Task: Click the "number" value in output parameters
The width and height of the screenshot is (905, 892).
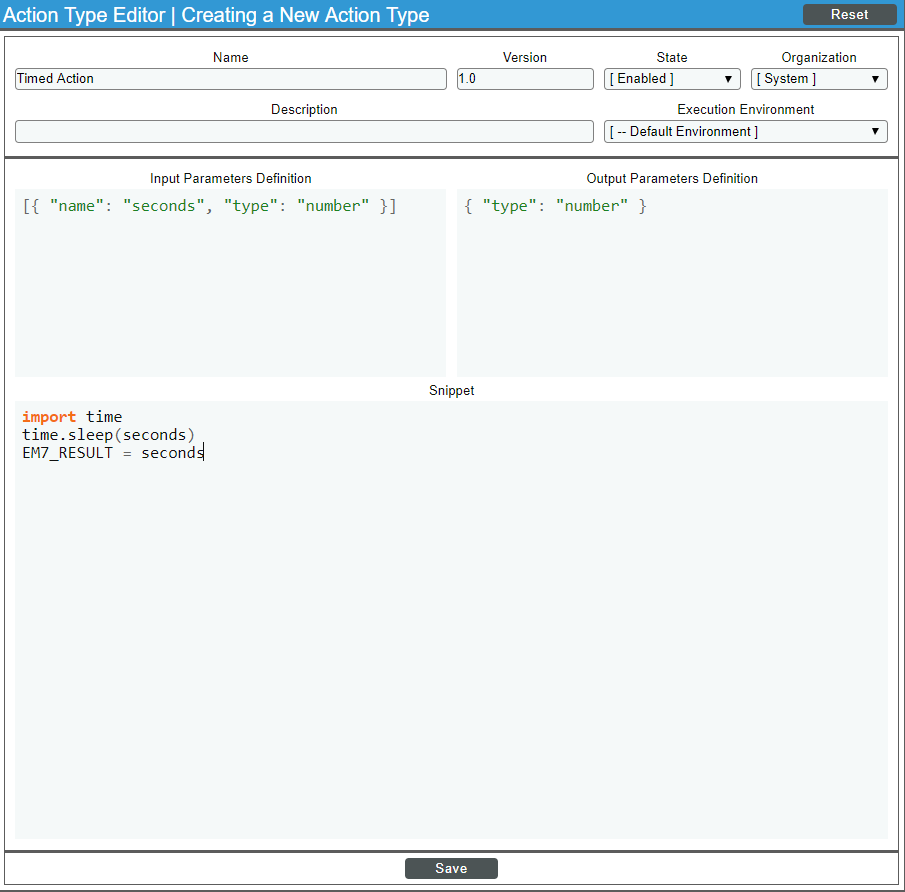Action: coord(591,206)
